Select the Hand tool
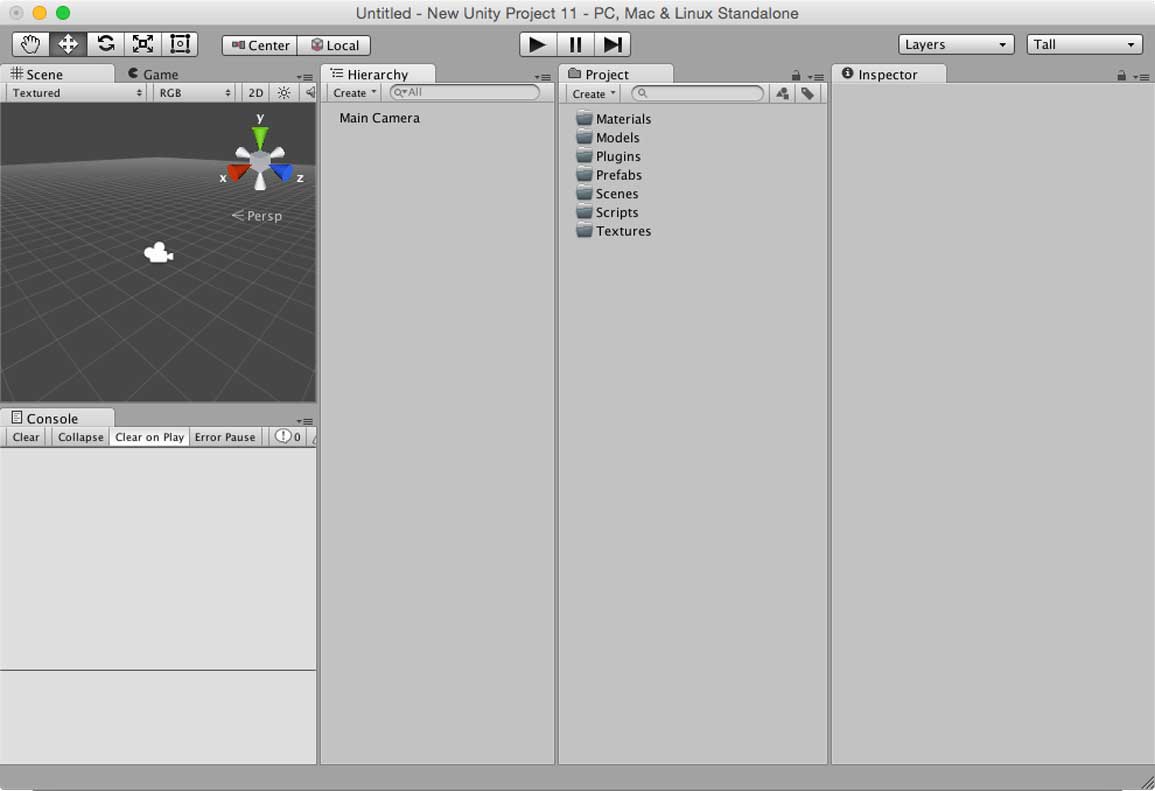Screen dimensions: 1155x791 point(30,44)
